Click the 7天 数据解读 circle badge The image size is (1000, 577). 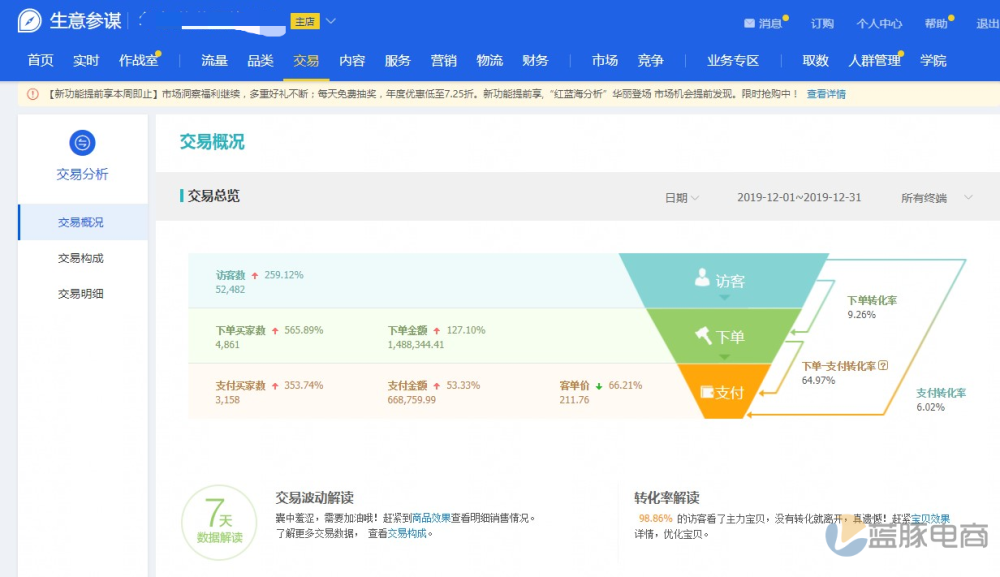(x=219, y=523)
